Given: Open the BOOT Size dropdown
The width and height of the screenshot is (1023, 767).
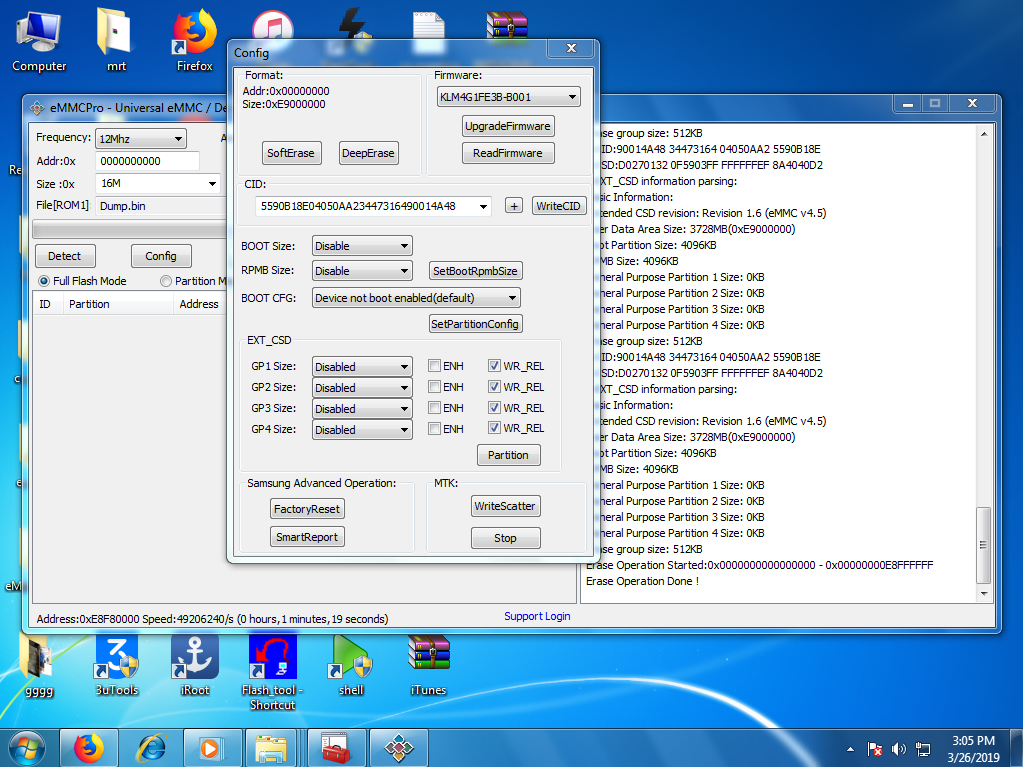Looking at the screenshot, I should click(362, 246).
